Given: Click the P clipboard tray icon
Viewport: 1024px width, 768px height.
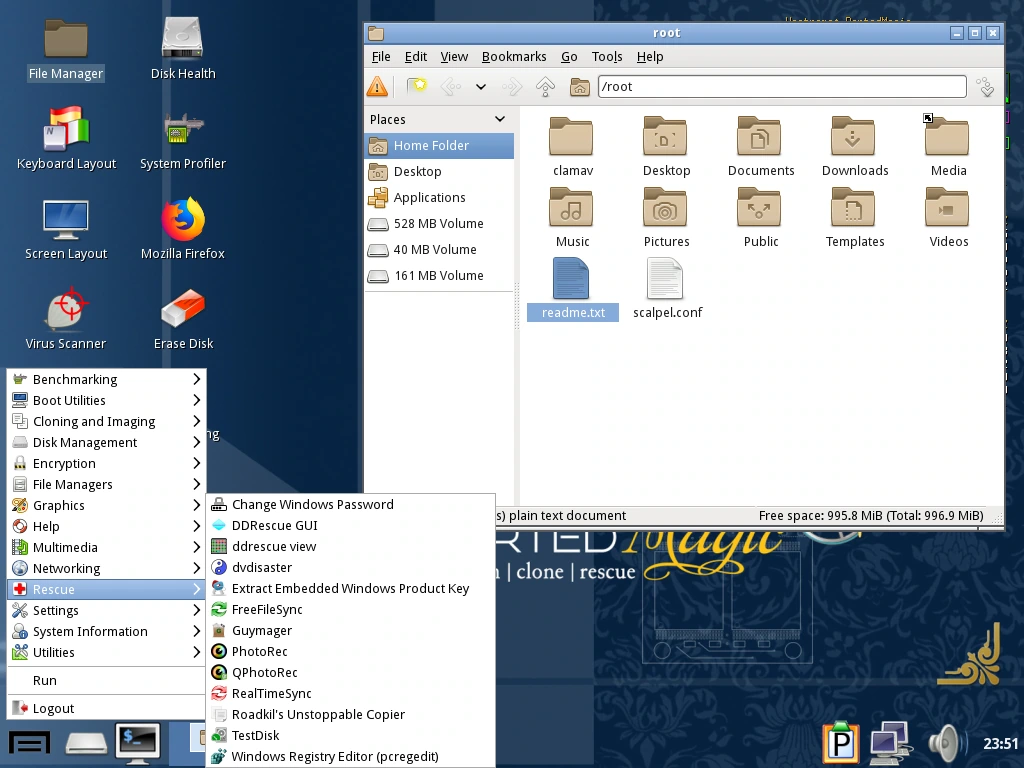Looking at the screenshot, I should 840,742.
